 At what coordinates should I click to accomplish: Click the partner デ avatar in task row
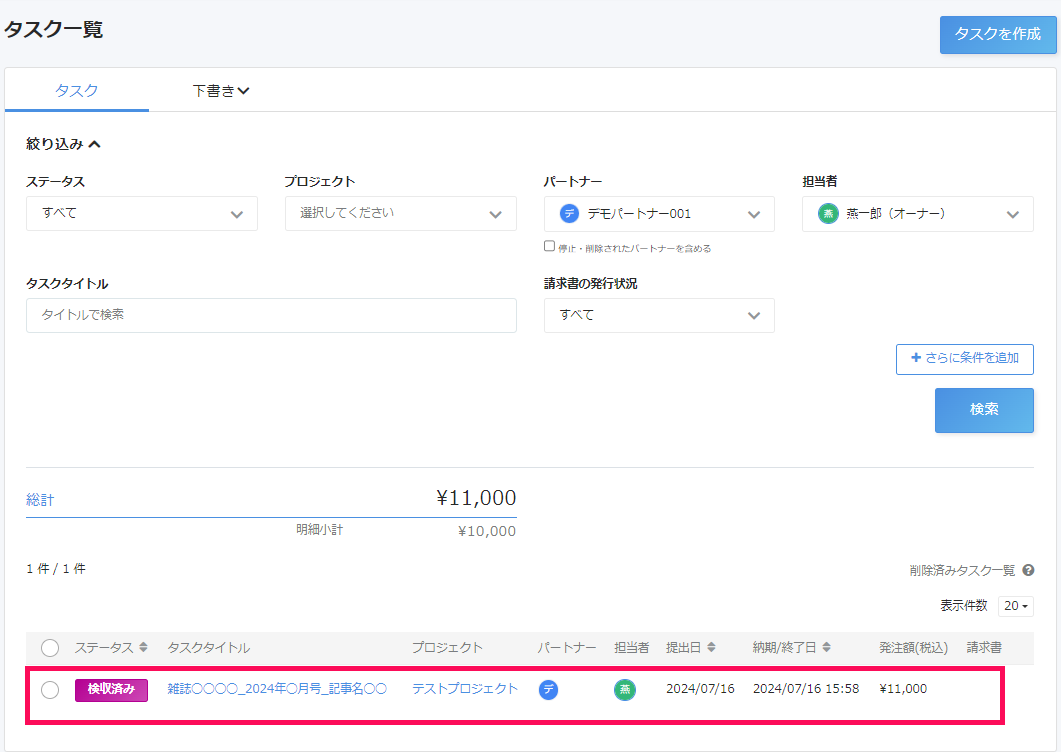(549, 690)
